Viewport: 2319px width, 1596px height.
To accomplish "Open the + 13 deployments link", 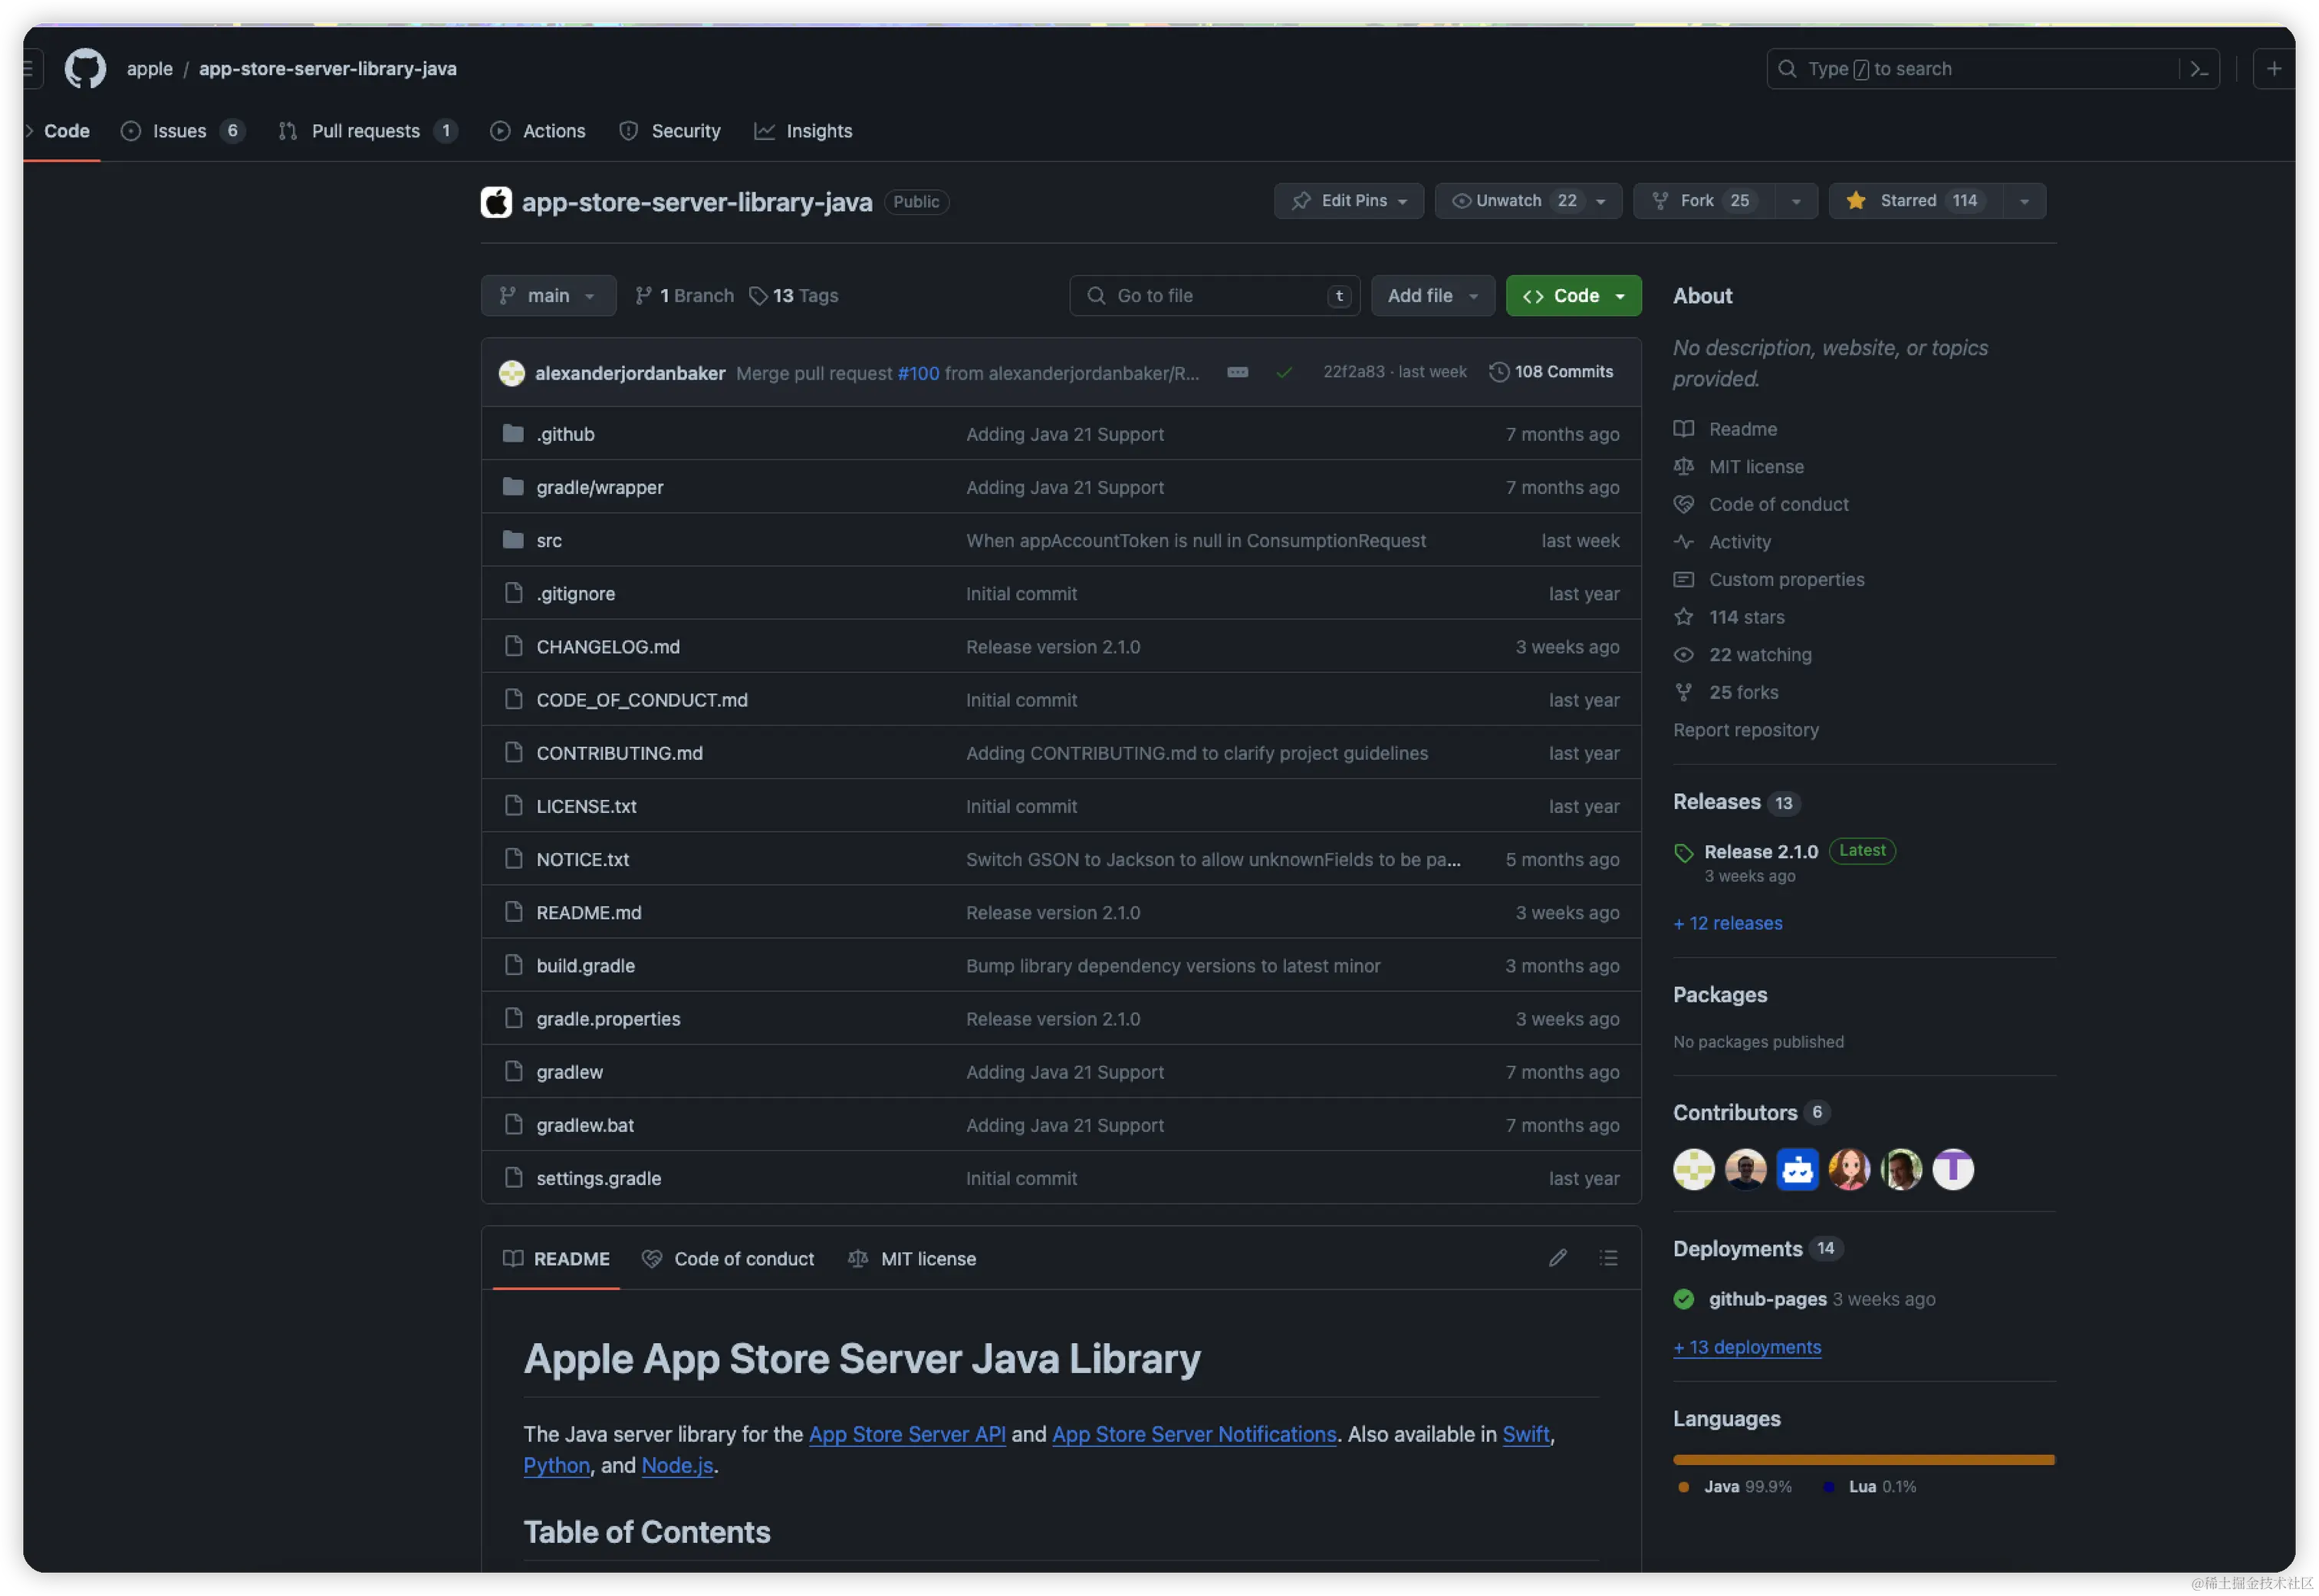I will [x=1746, y=1347].
